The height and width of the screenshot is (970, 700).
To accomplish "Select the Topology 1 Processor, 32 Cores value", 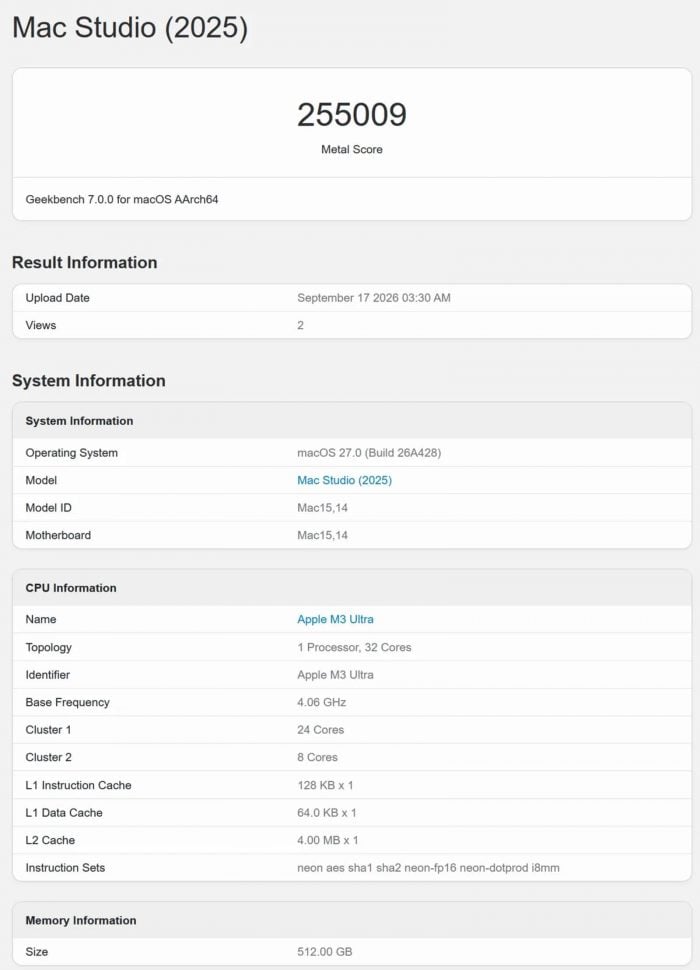I will (354, 647).
